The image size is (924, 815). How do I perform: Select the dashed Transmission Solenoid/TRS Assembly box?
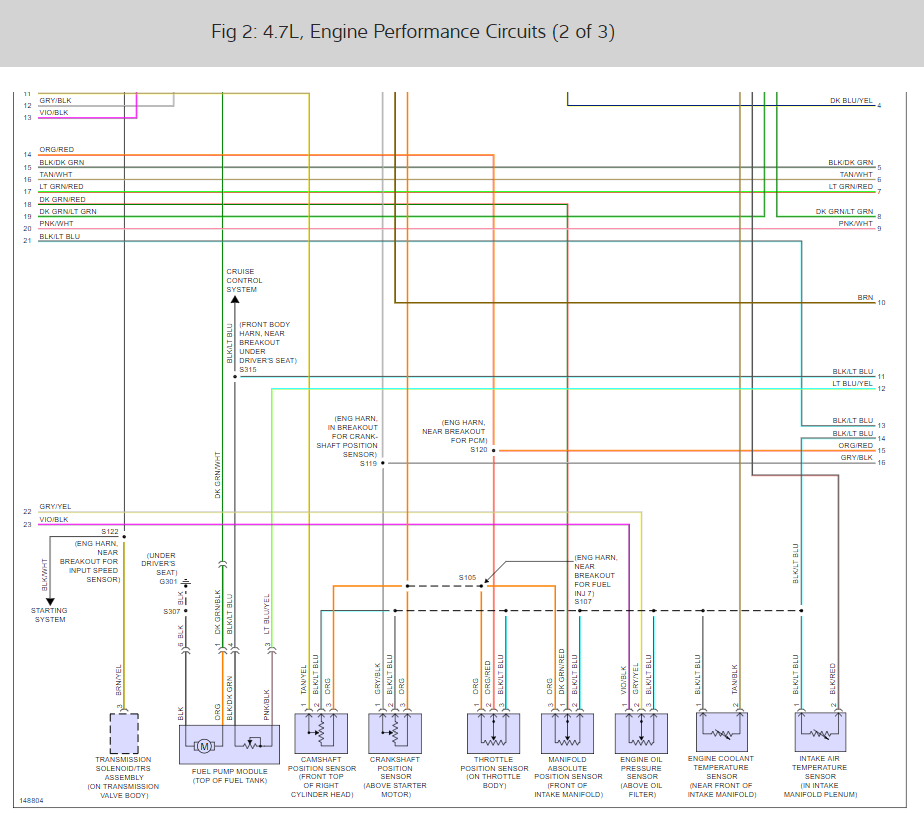pos(124,733)
